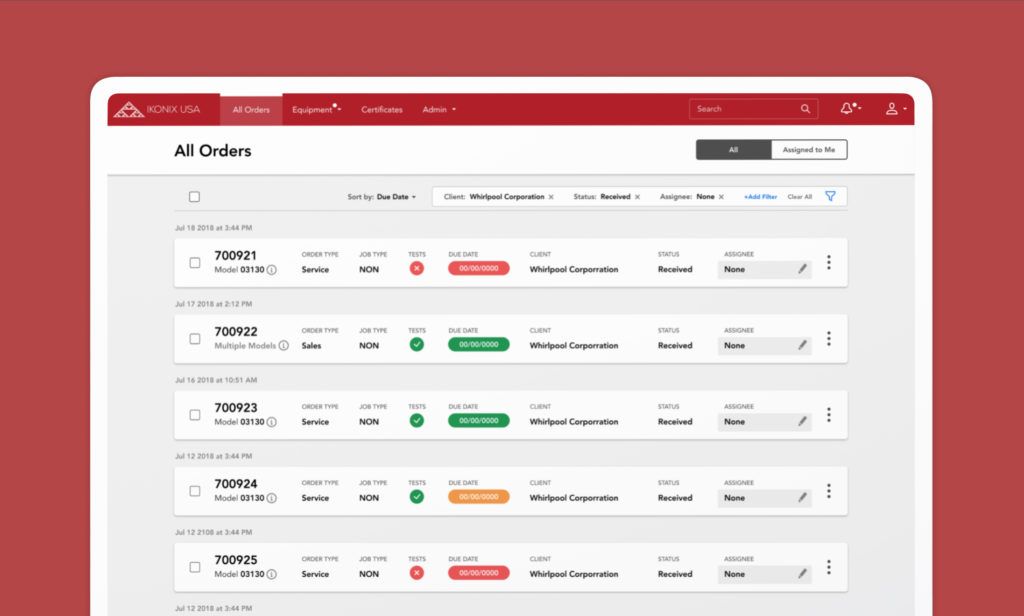Image resolution: width=1024 pixels, height=616 pixels.
Task: Open order number 700924
Action: pyautogui.click(x=236, y=483)
